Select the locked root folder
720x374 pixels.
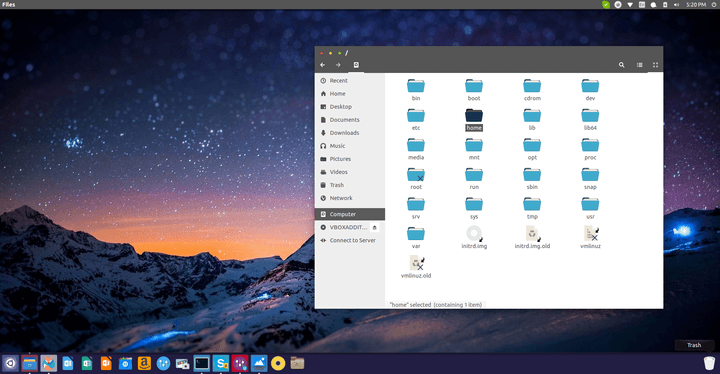point(416,179)
